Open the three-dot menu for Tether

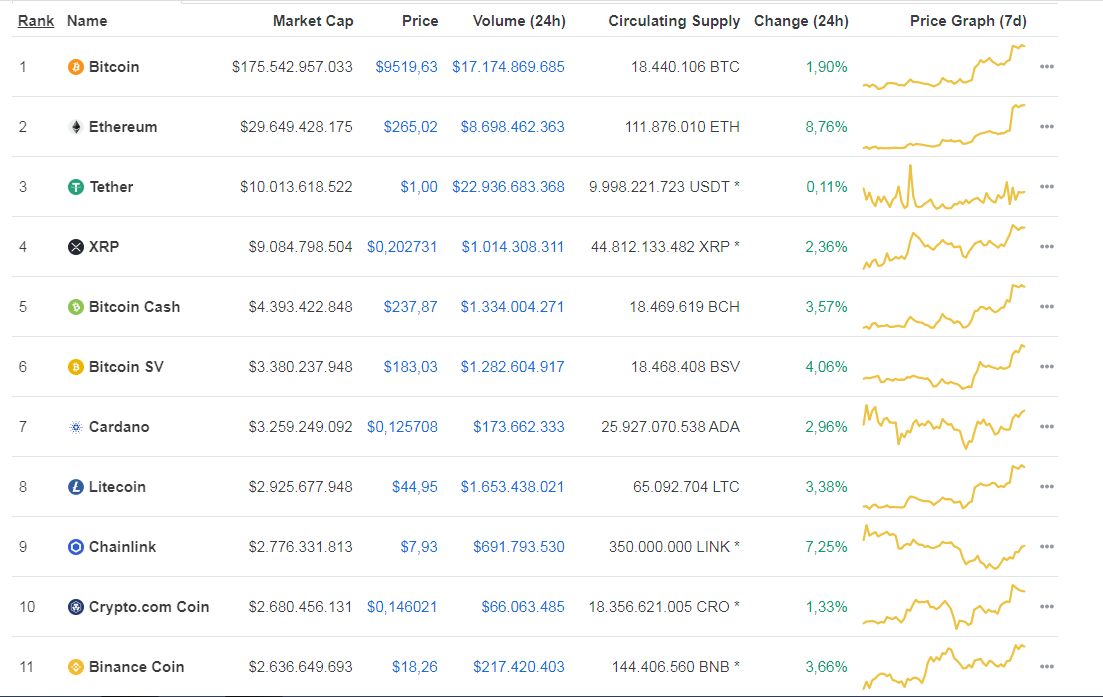pos(1047,187)
